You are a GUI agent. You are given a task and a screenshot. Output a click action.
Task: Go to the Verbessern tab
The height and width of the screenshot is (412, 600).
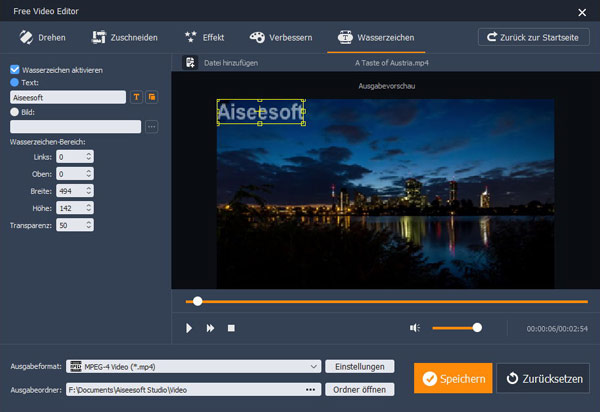click(x=281, y=37)
